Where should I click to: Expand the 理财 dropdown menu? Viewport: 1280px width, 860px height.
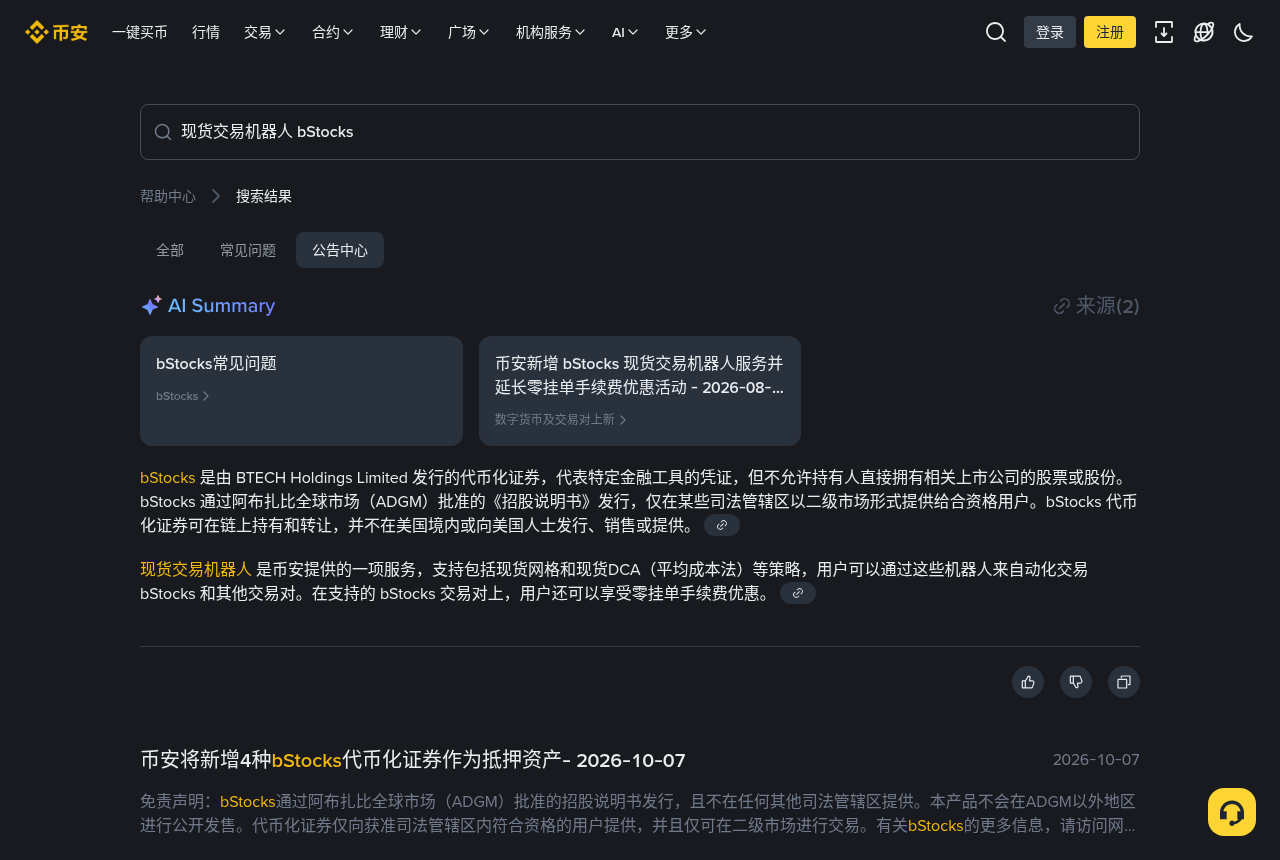[401, 32]
